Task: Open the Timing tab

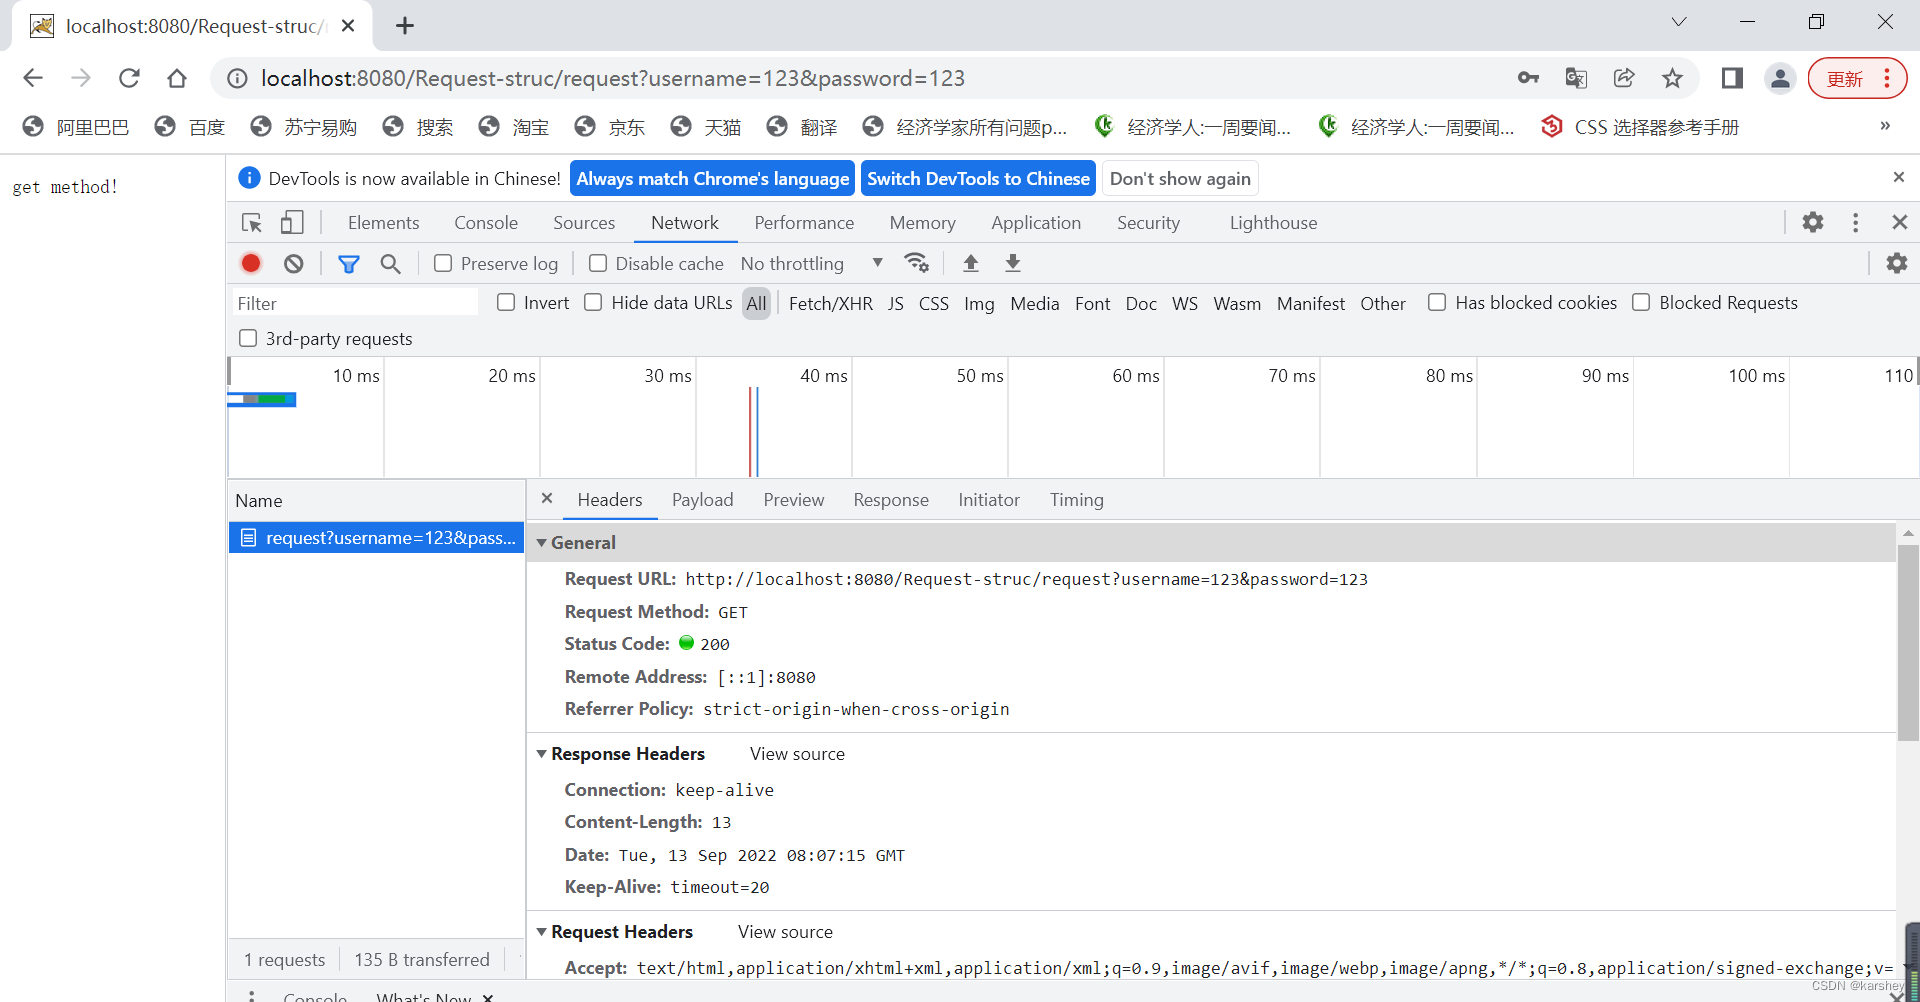Action: (1077, 499)
